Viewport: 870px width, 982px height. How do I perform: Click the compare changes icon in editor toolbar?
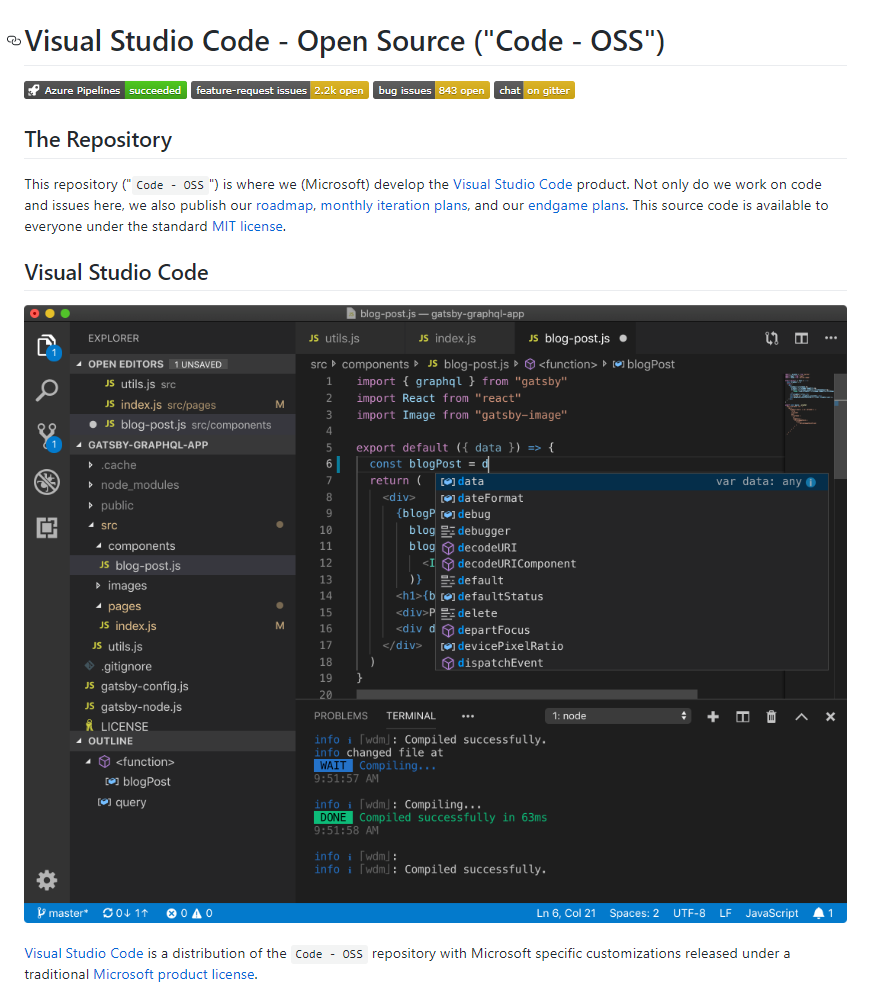(x=772, y=338)
